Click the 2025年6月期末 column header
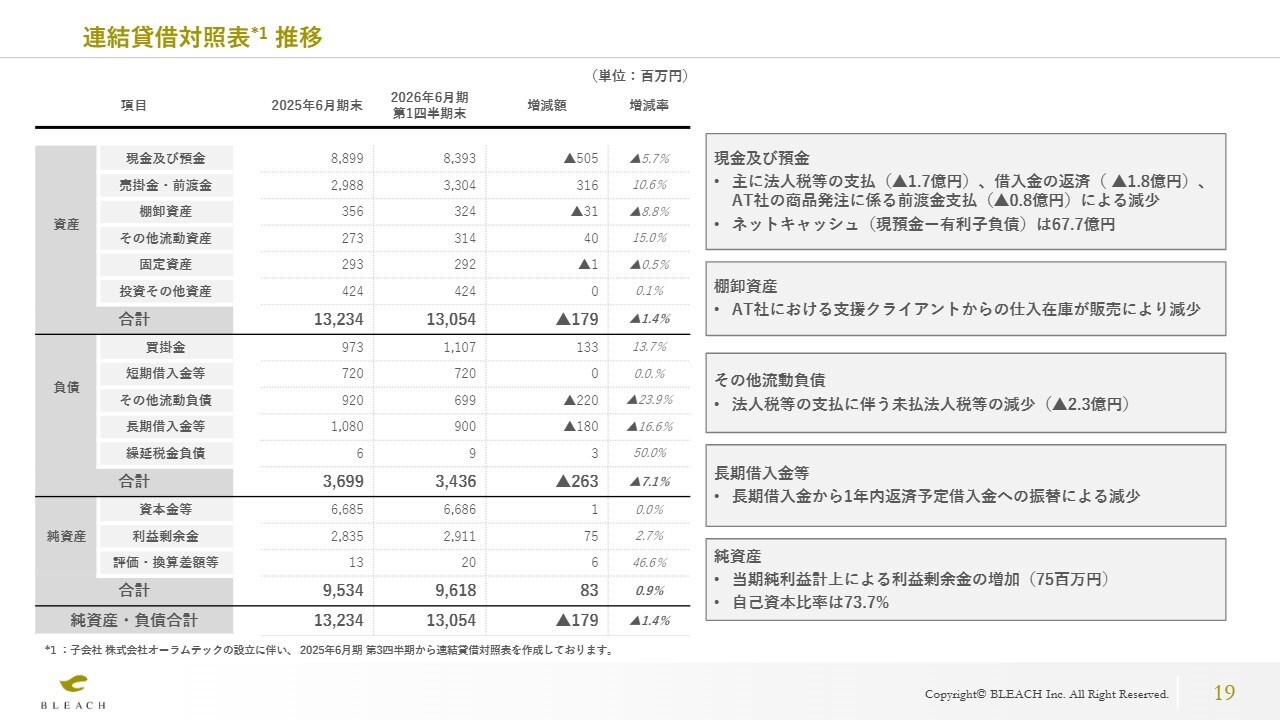This screenshot has height=720, width=1280. click(x=317, y=105)
